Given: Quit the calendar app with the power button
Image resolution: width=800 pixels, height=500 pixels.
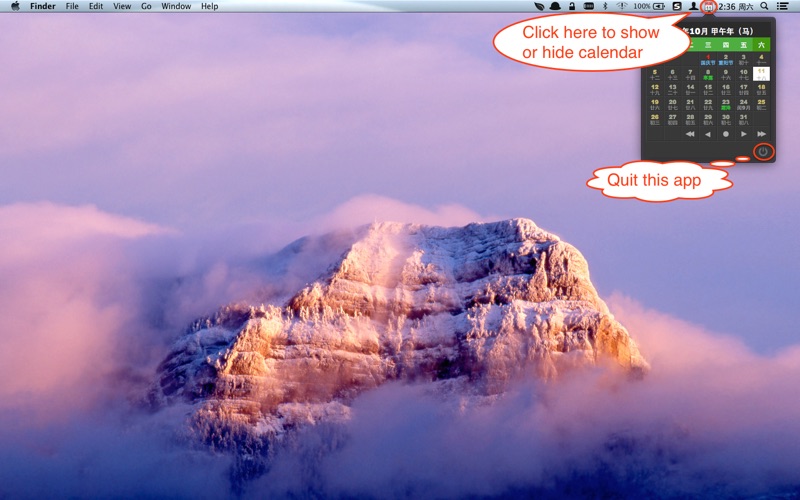Looking at the screenshot, I should [x=763, y=152].
